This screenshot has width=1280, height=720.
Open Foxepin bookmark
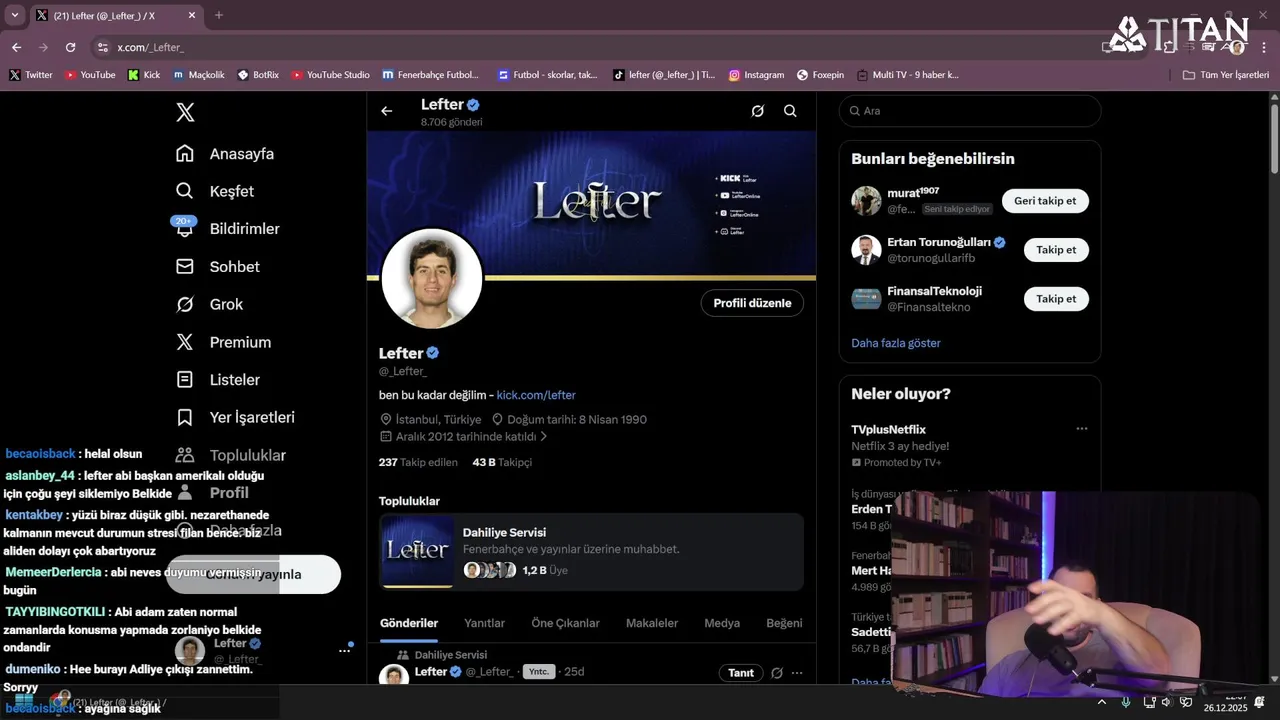click(x=820, y=75)
